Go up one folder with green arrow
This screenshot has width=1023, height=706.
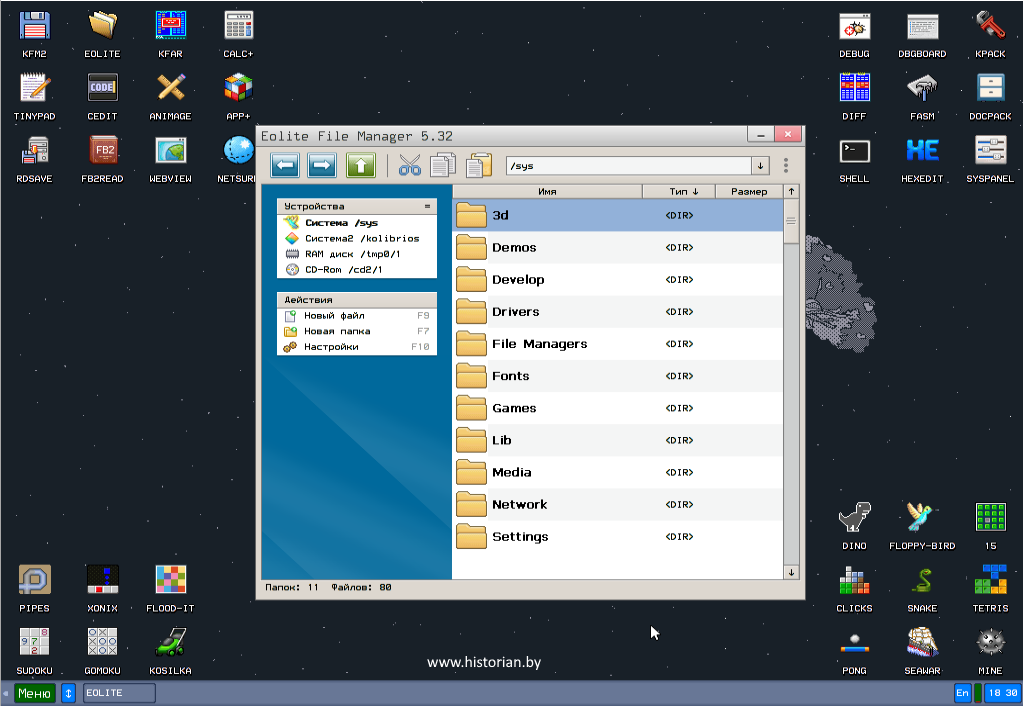pyautogui.click(x=360, y=165)
